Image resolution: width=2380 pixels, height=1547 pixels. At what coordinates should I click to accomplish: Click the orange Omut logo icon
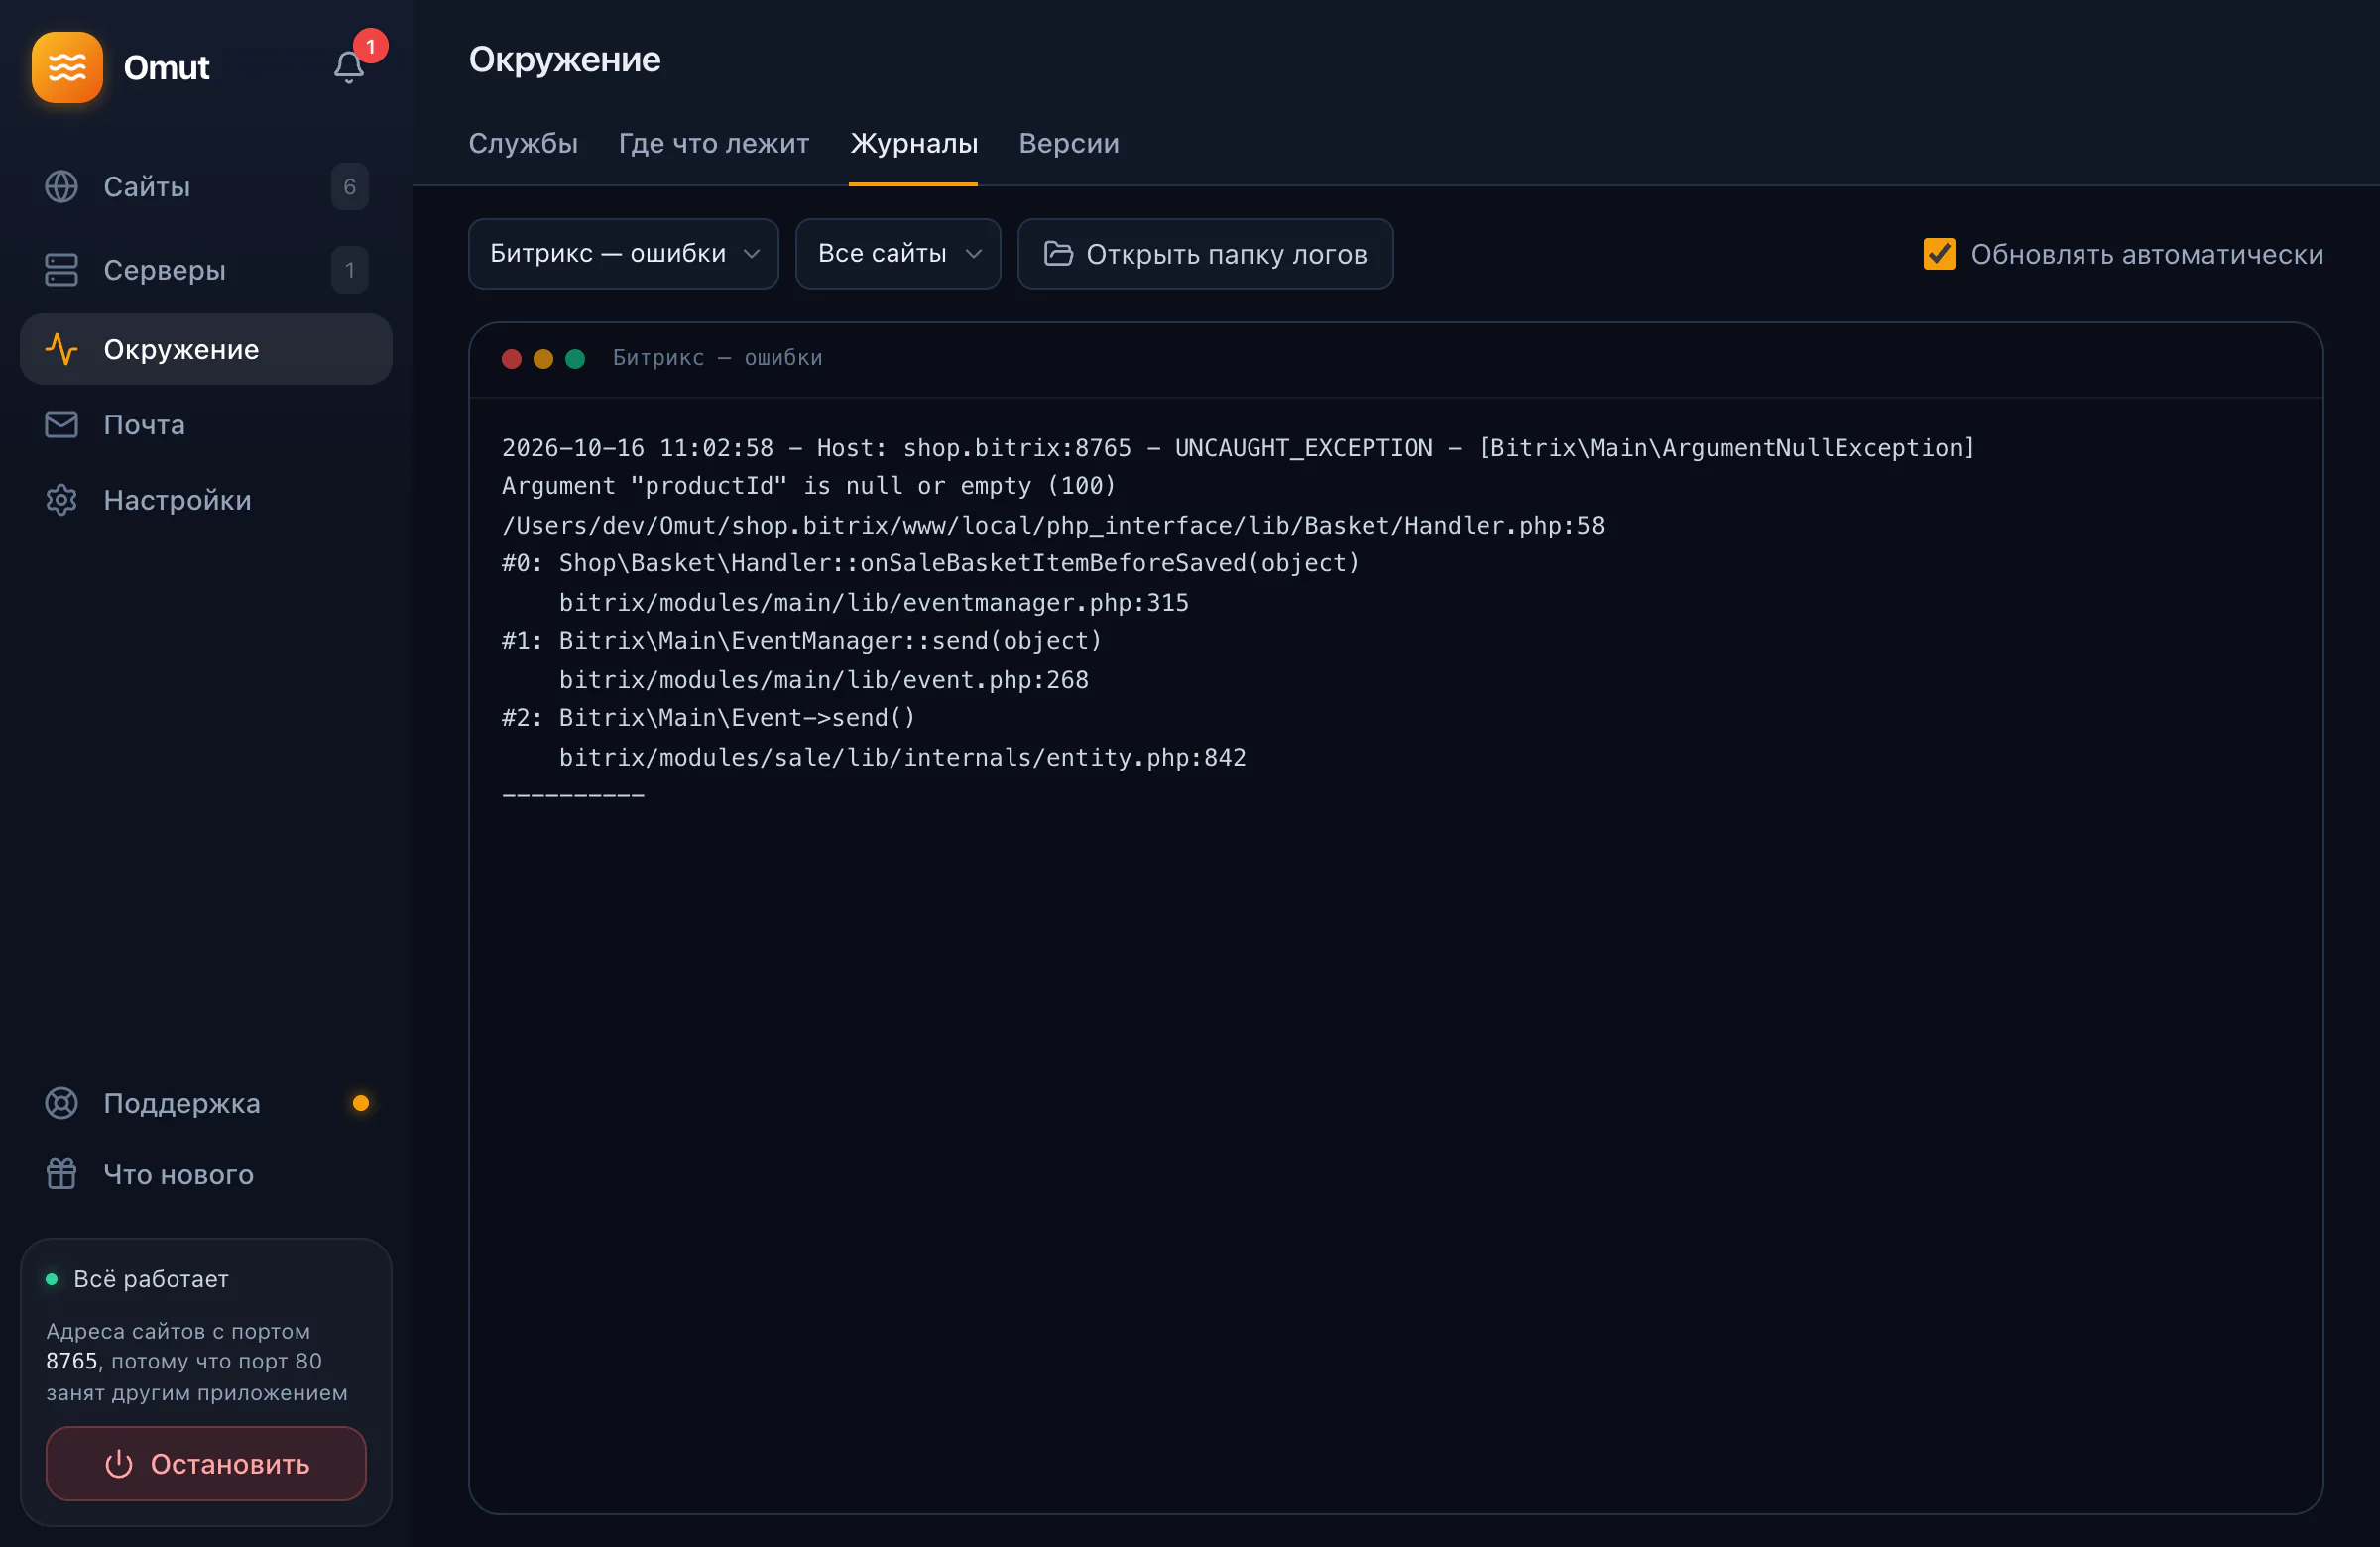coord(67,67)
